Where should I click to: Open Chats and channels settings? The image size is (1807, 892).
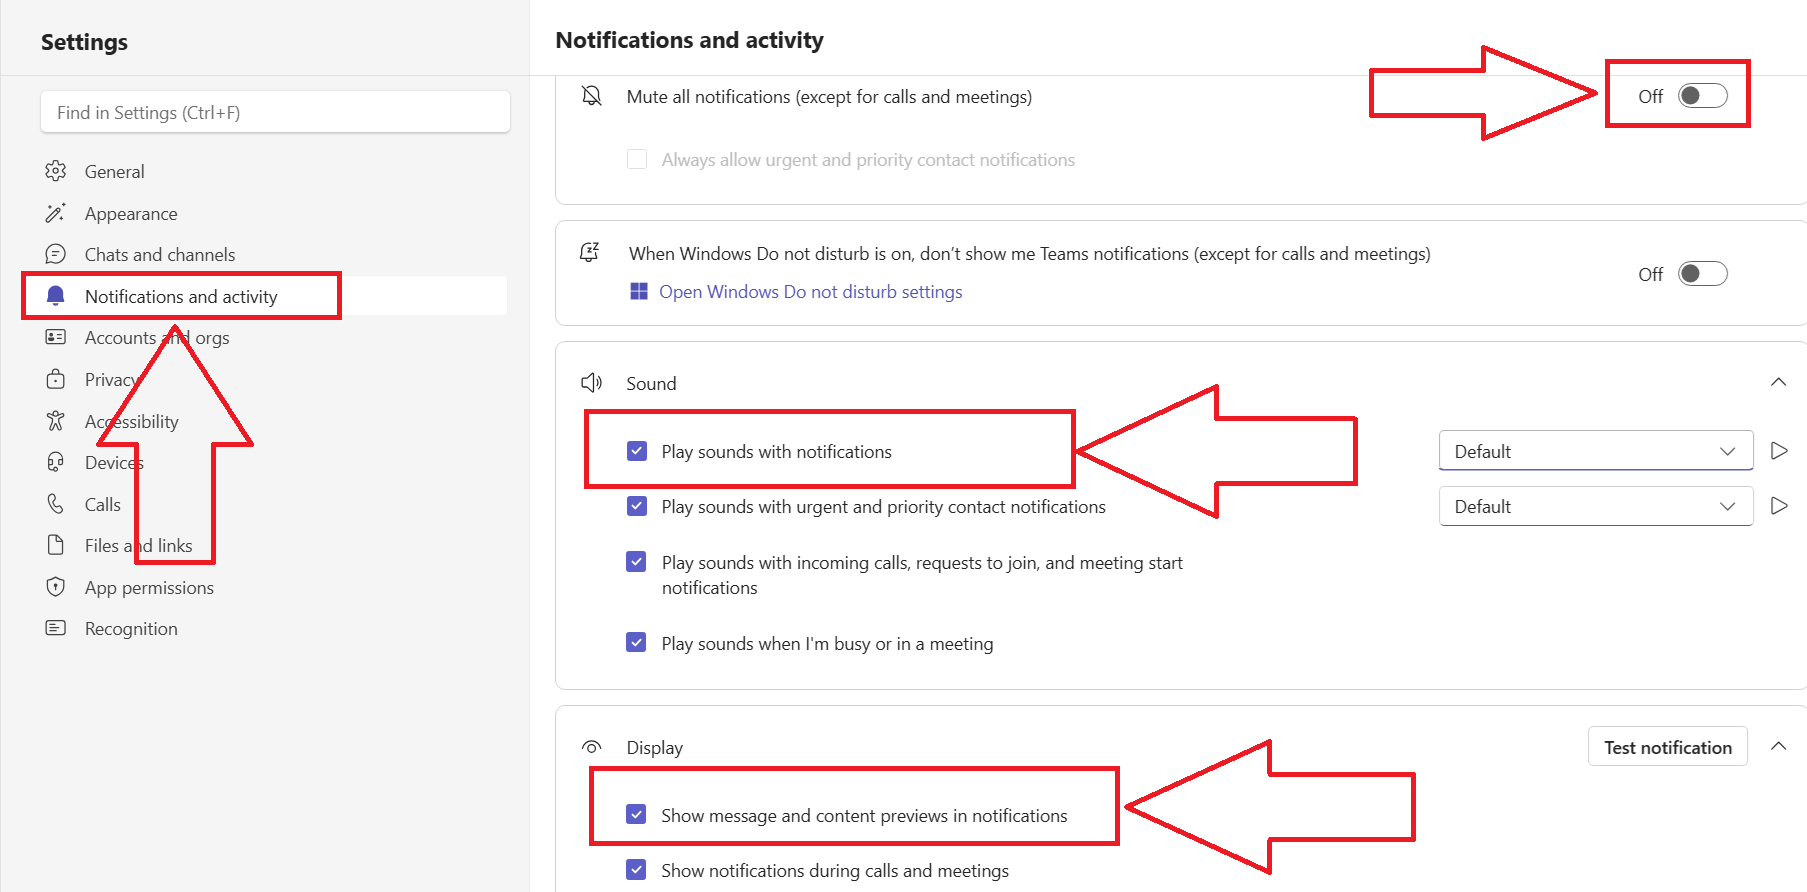tap(160, 254)
